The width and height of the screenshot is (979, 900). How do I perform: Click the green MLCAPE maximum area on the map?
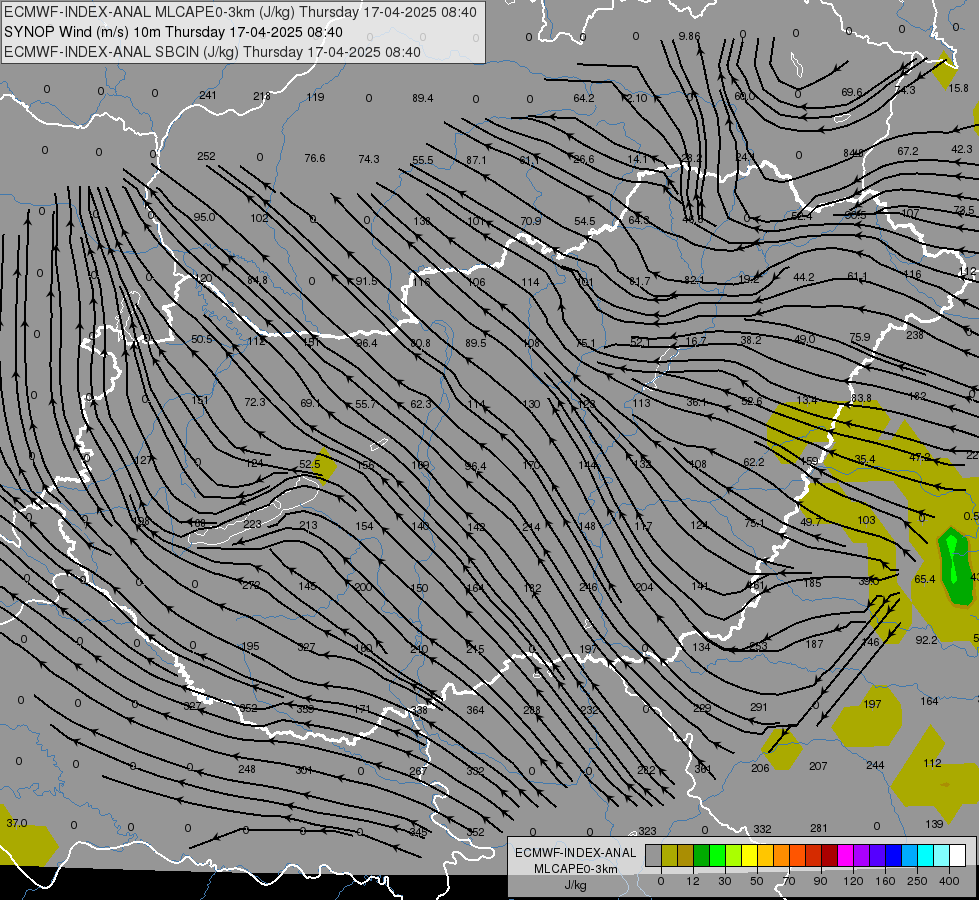click(955, 567)
